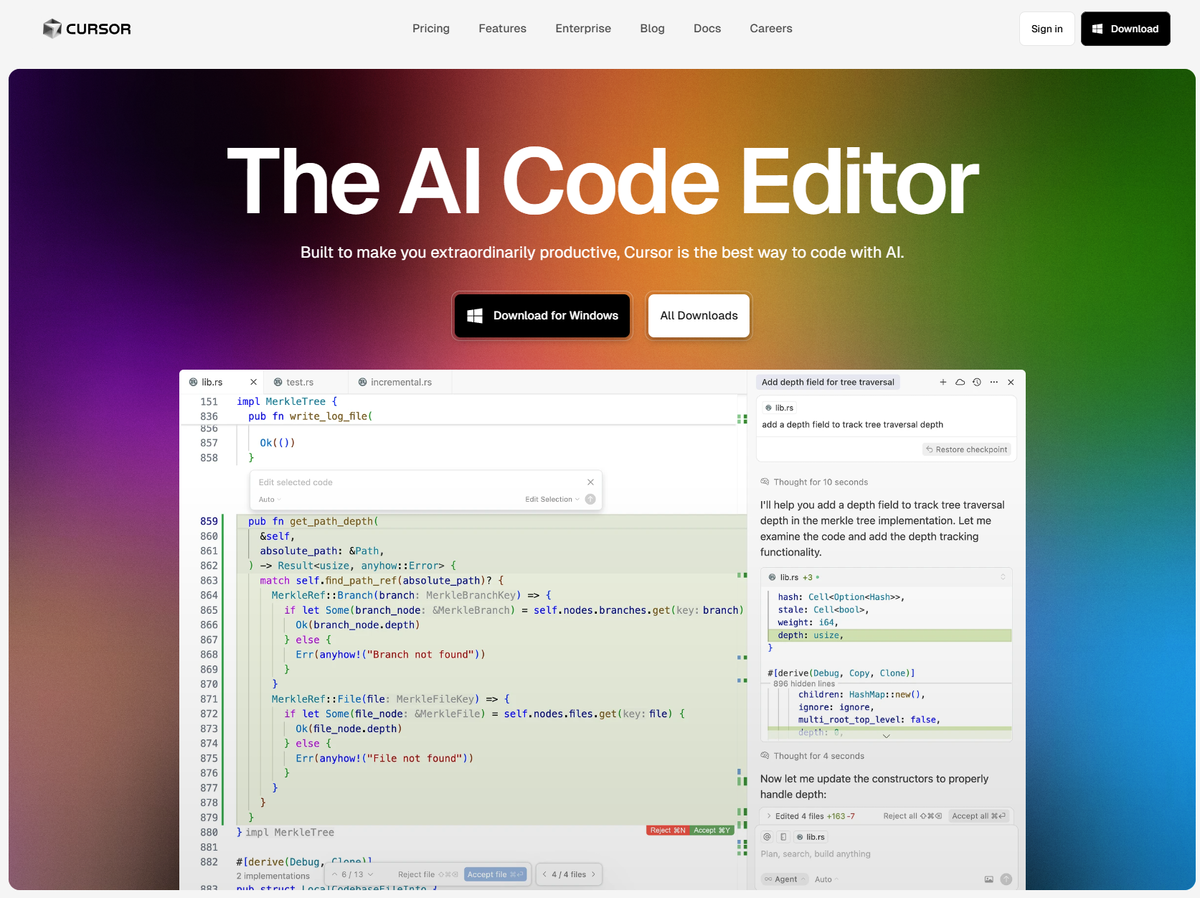Select chat tab Add depth field for tree traversal

[x=828, y=382]
